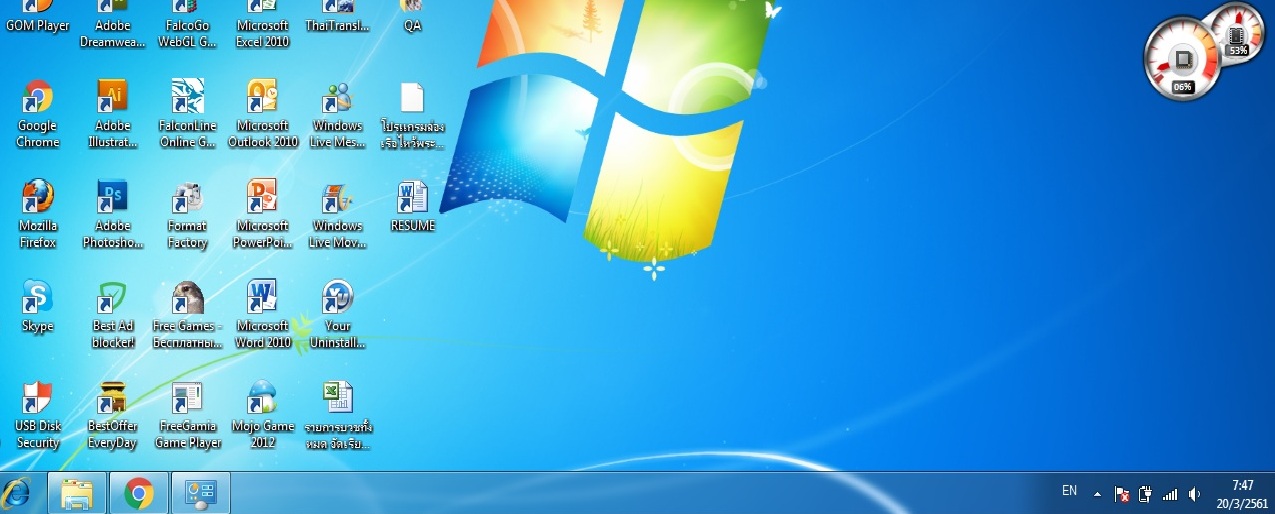Viewport: 1275px width, 514px height.
Task: Select the BestOffer EveryDay icon
Action: (x=112, y=397)
